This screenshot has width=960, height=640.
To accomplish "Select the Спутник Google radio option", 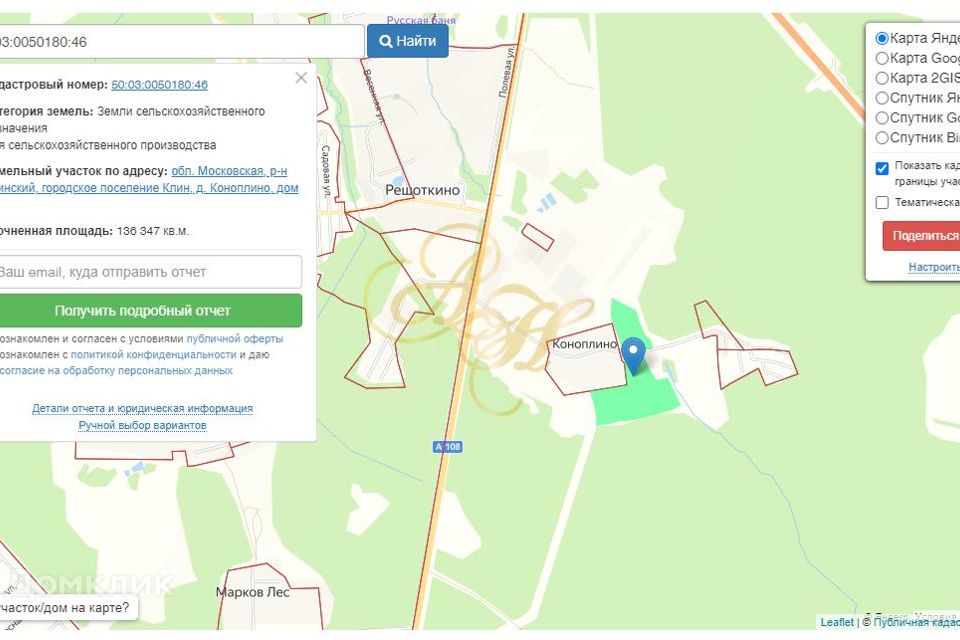I will (882, 118).
